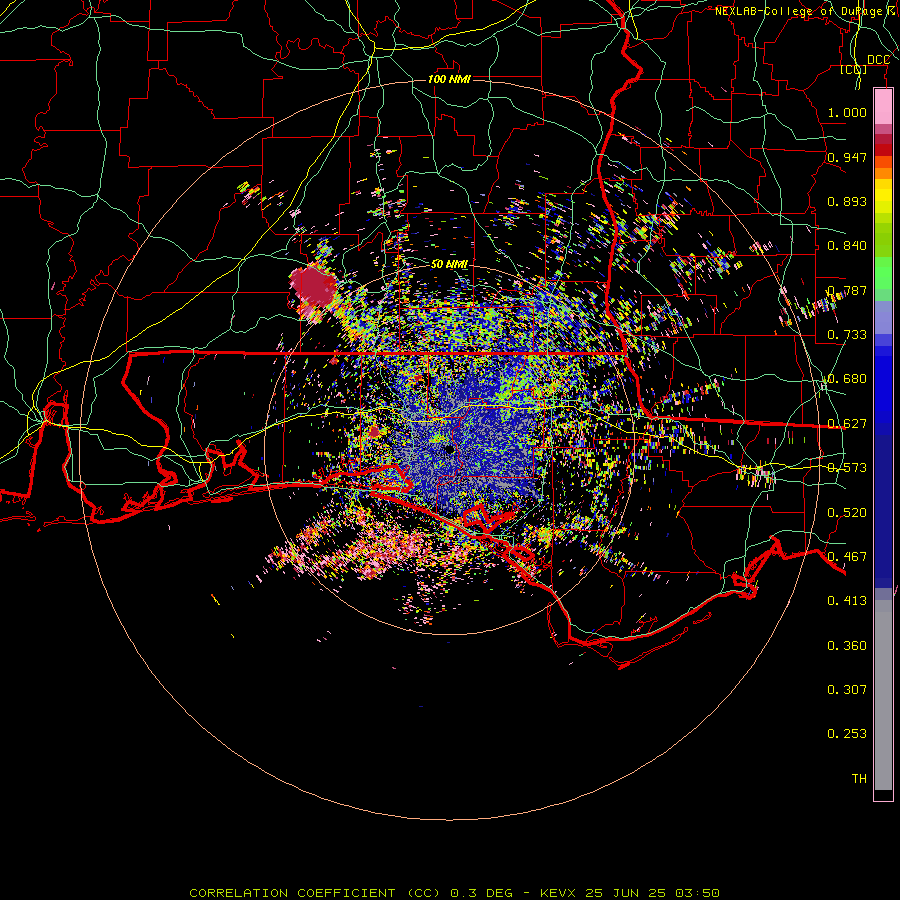Click the 0.733 scale label
The width and height of the screenshot is (900, 900).
click(x=847, y=335)
